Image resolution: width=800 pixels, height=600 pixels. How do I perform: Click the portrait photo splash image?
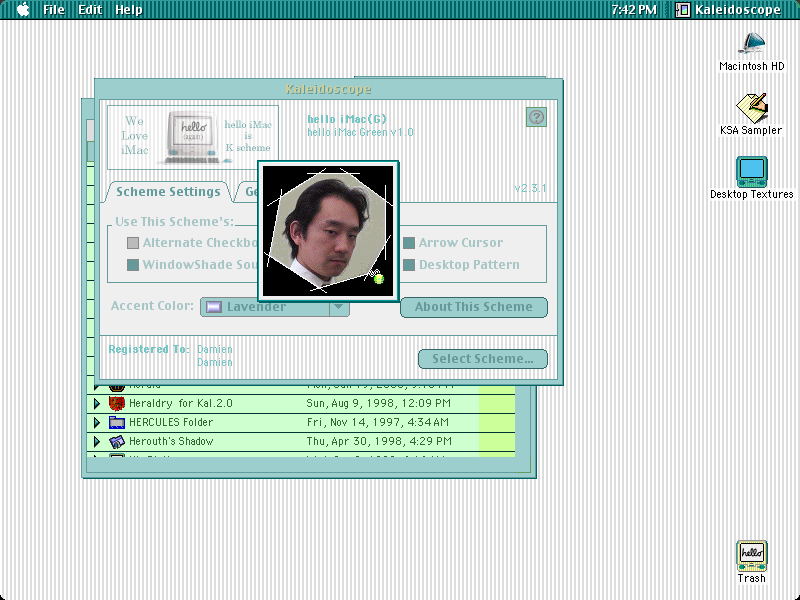point(328,231)
